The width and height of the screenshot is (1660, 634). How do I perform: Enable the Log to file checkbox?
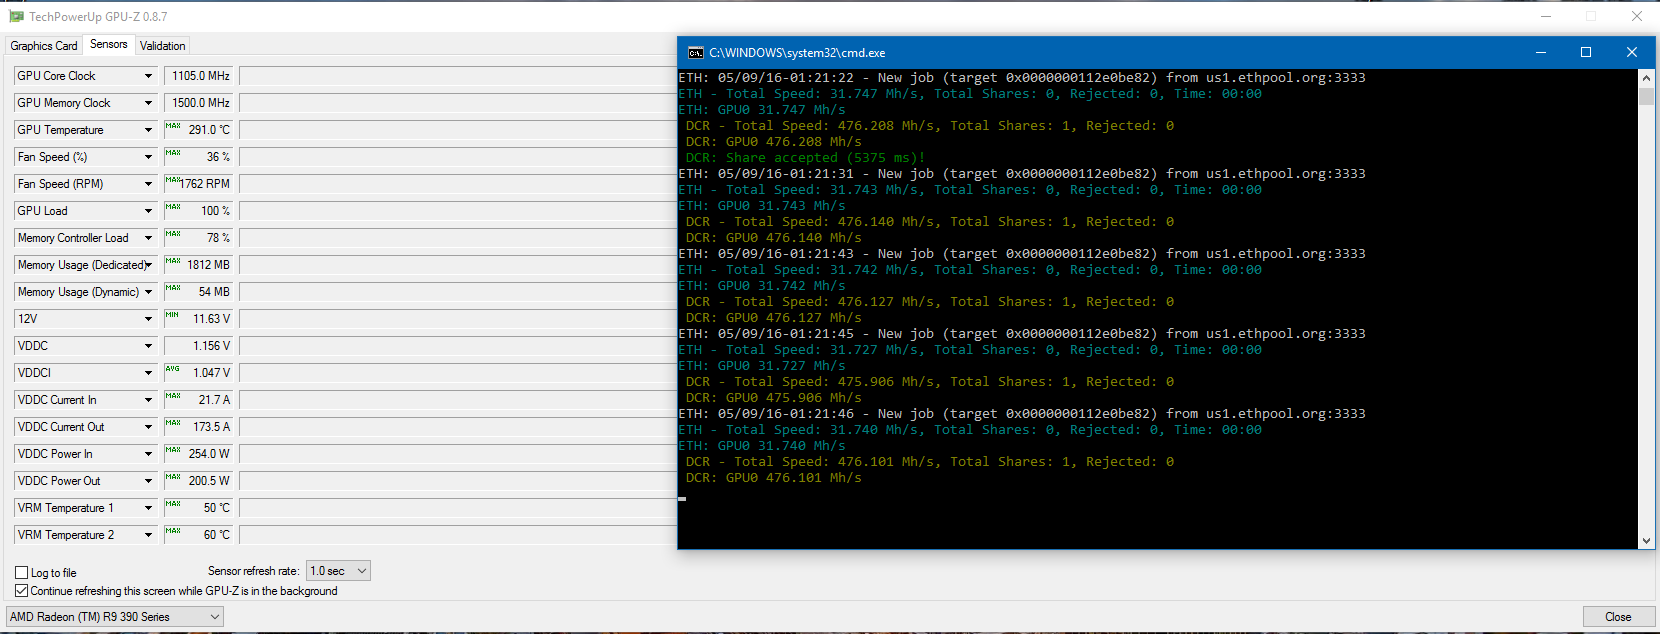pyautogui.click(x=21, y=573)
